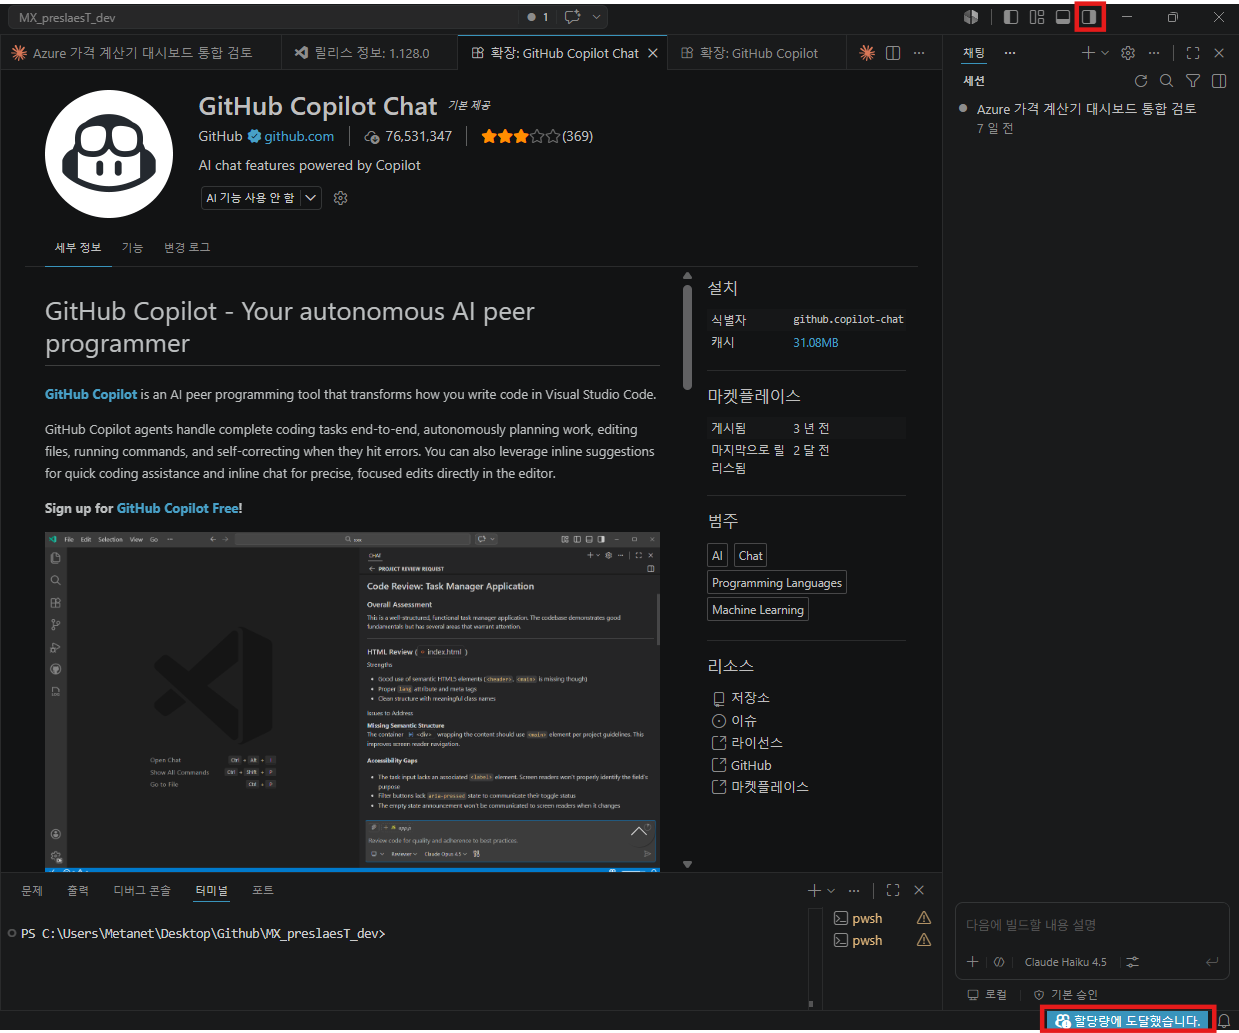Click the install count cloud icon
Screen dimensions: 1239x1033
[x=372, y=137]
